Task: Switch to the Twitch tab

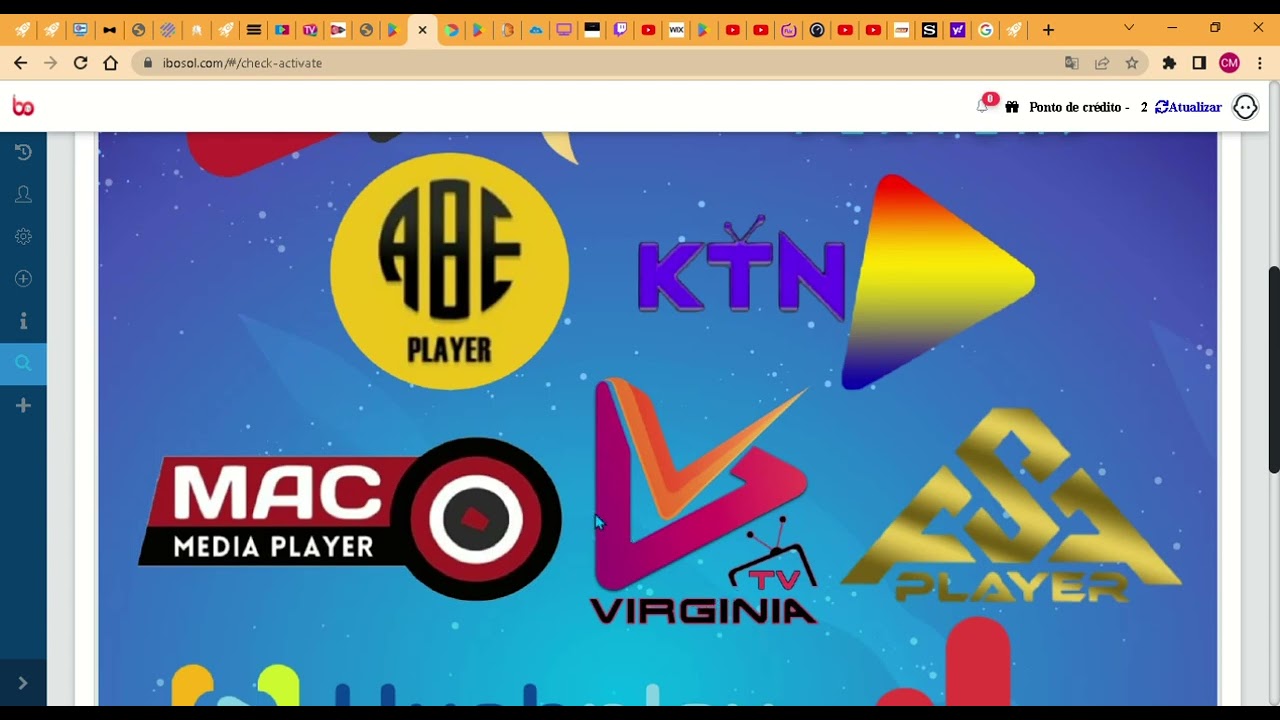Action: pos(620,30)
